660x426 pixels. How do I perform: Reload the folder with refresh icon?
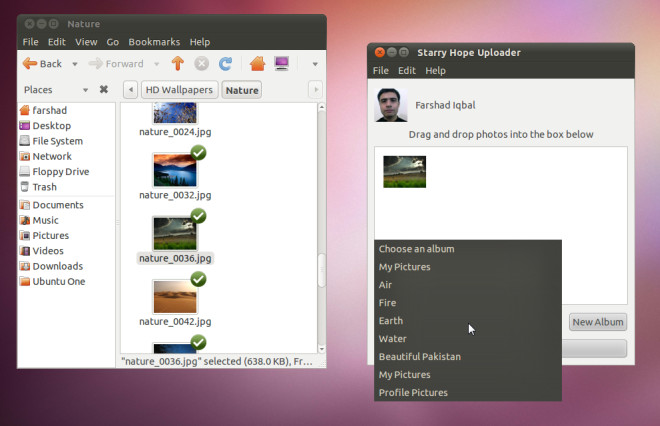225,64
